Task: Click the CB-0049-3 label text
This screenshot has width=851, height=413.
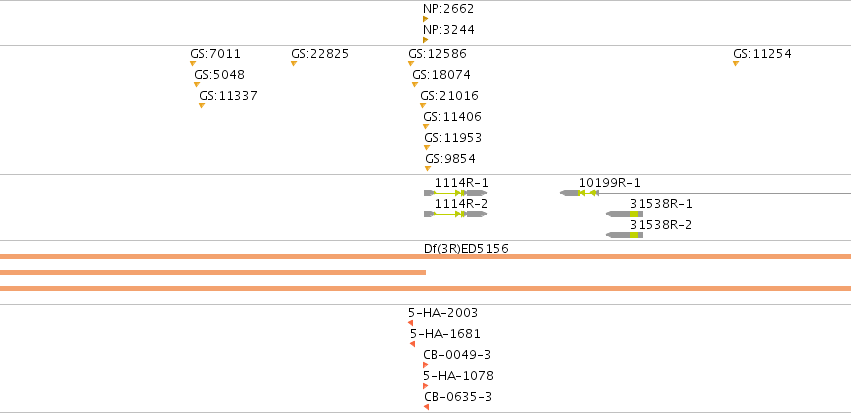Action: pos(457,355)
